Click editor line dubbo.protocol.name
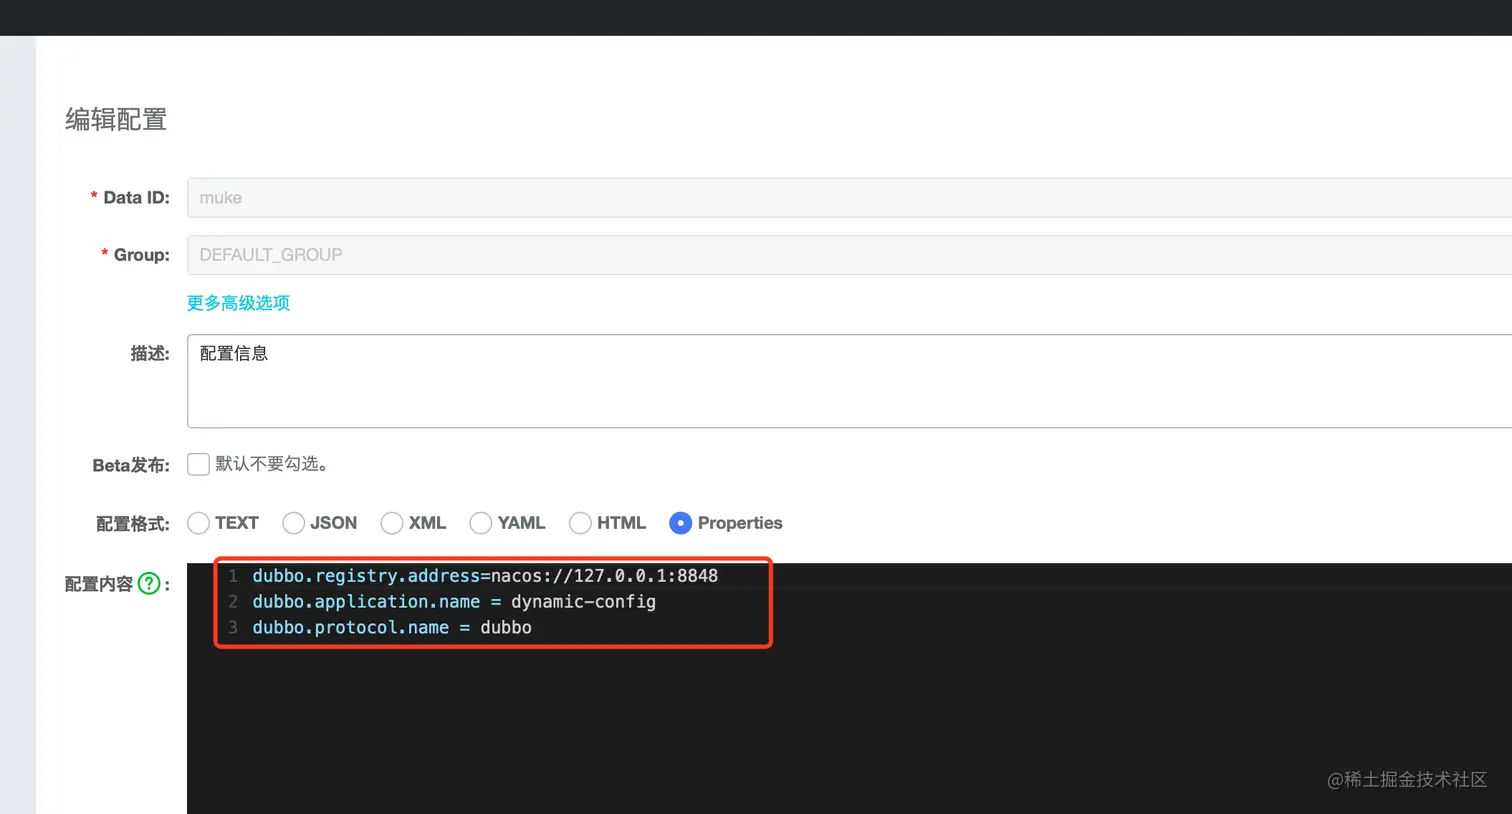 pyautogui.click(x=392, y=628)
